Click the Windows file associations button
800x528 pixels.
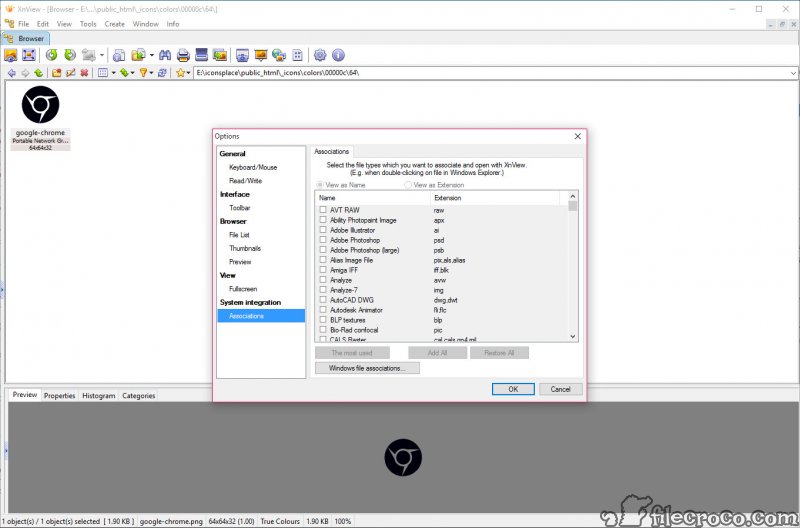pos(367,368)
